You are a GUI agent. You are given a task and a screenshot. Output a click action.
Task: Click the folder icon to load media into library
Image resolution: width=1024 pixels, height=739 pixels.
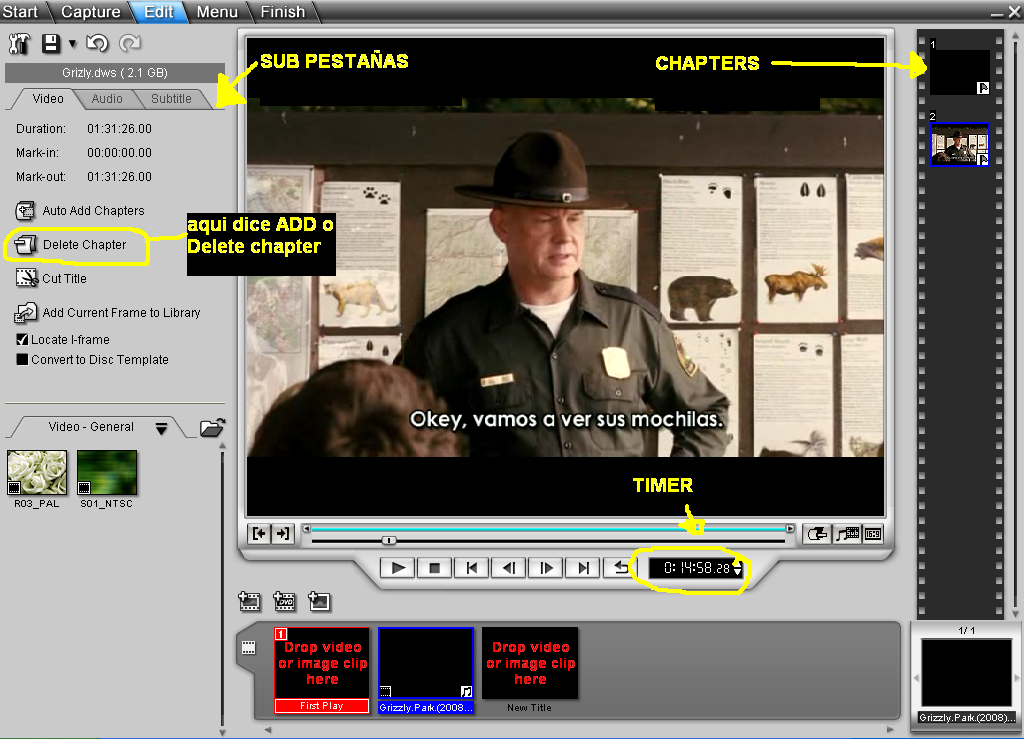click(x=212, y=428)
